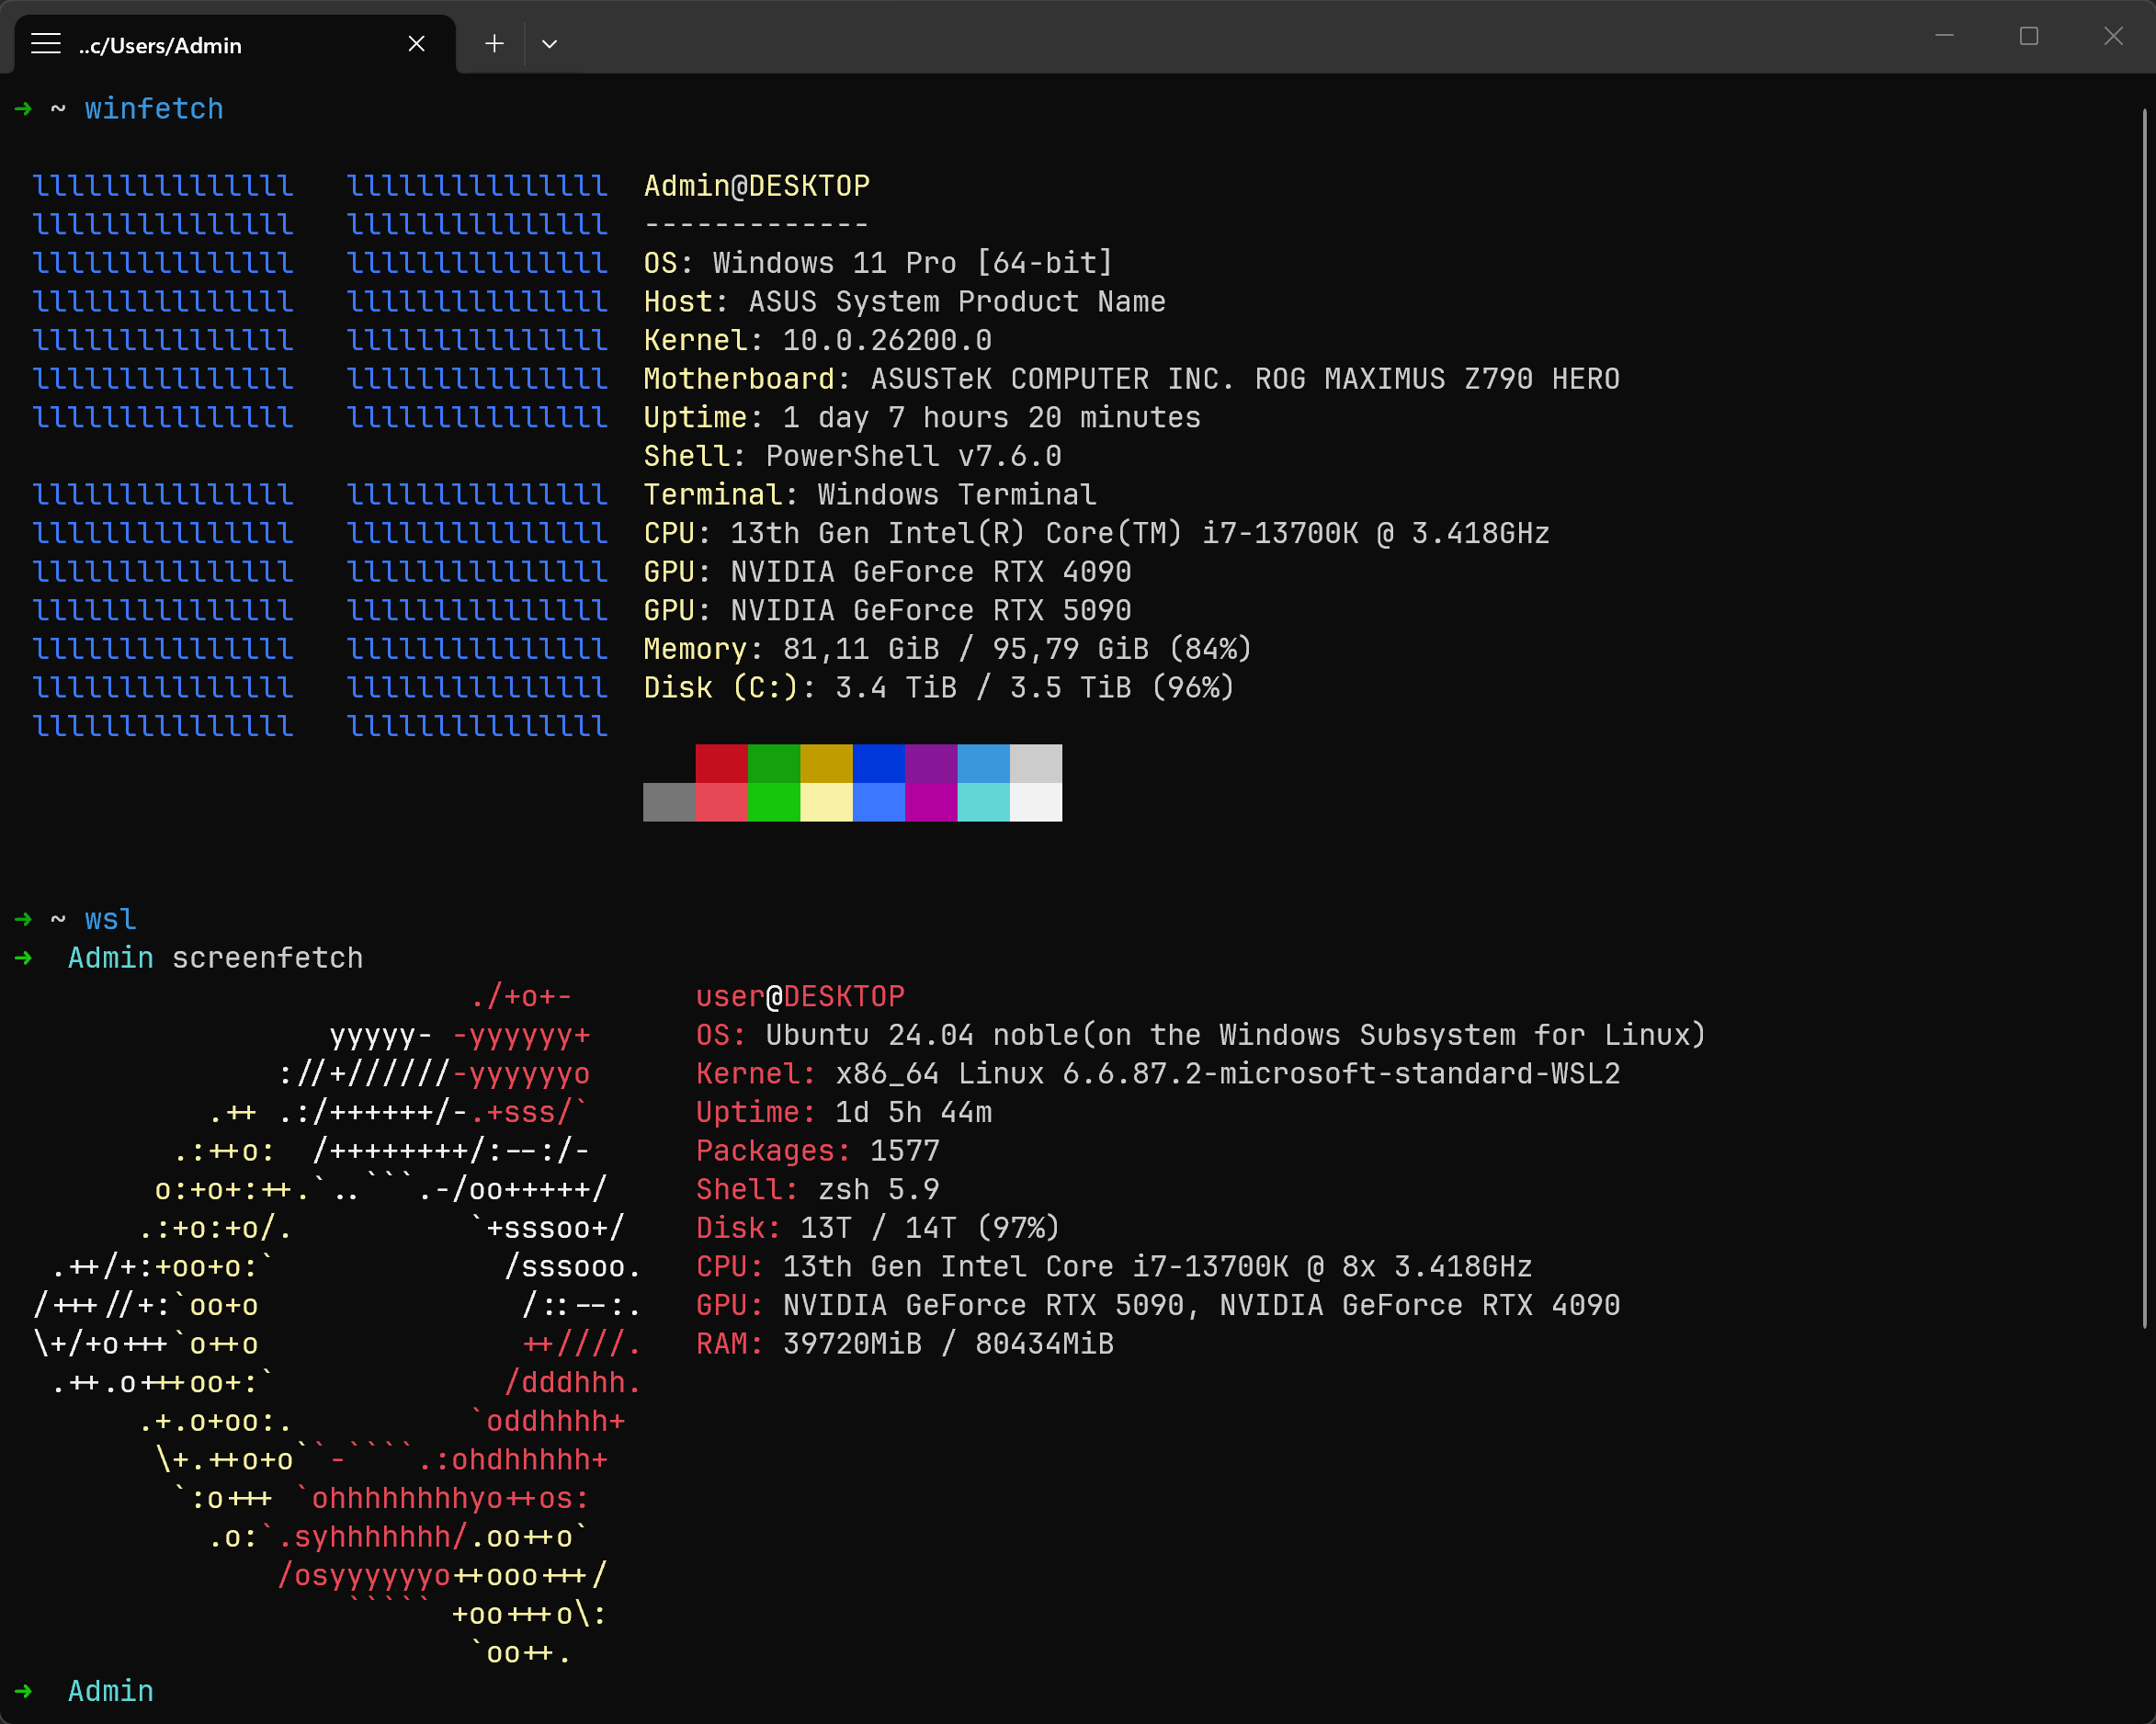Image resolution: width=2156 pixels, height=1724 pixels.
Task: Click OS: Ubuntu 24.04 noble line
Action: 1201,1036
